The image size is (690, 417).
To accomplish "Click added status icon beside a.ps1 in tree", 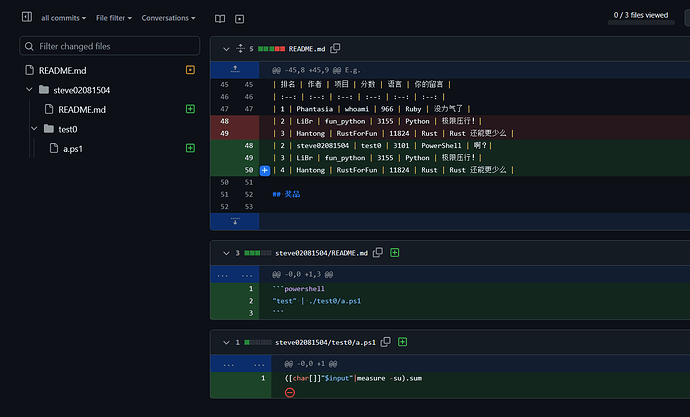I will pyautogui.click(x=190, y=148).
